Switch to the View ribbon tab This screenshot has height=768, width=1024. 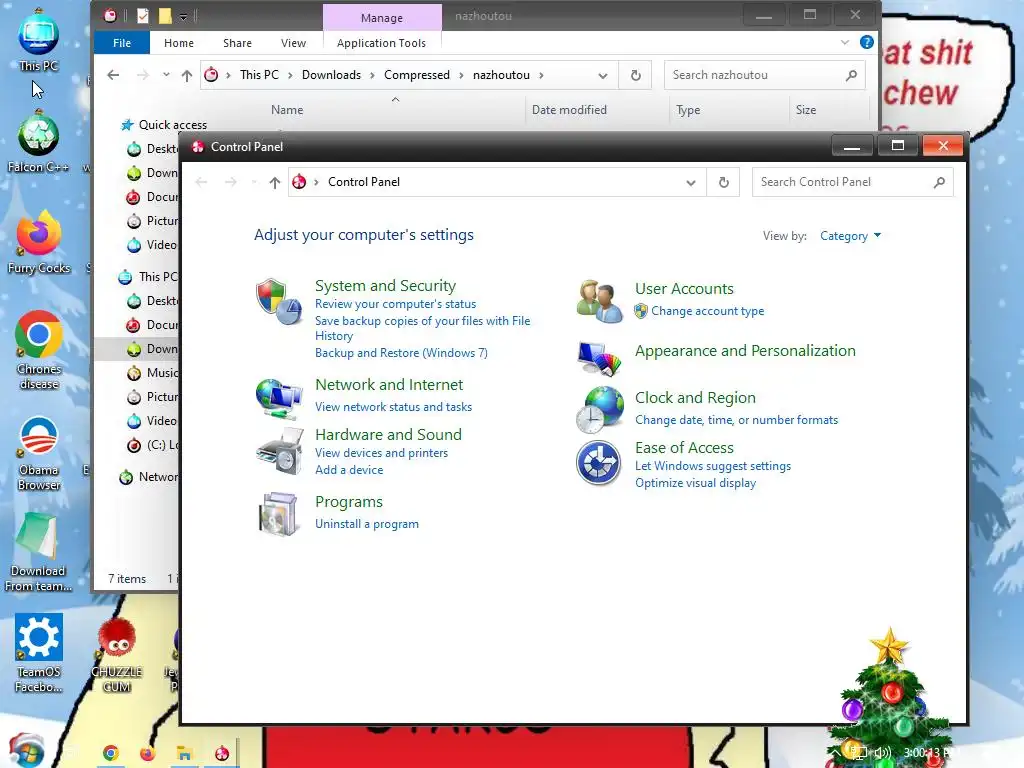[293, 42]
